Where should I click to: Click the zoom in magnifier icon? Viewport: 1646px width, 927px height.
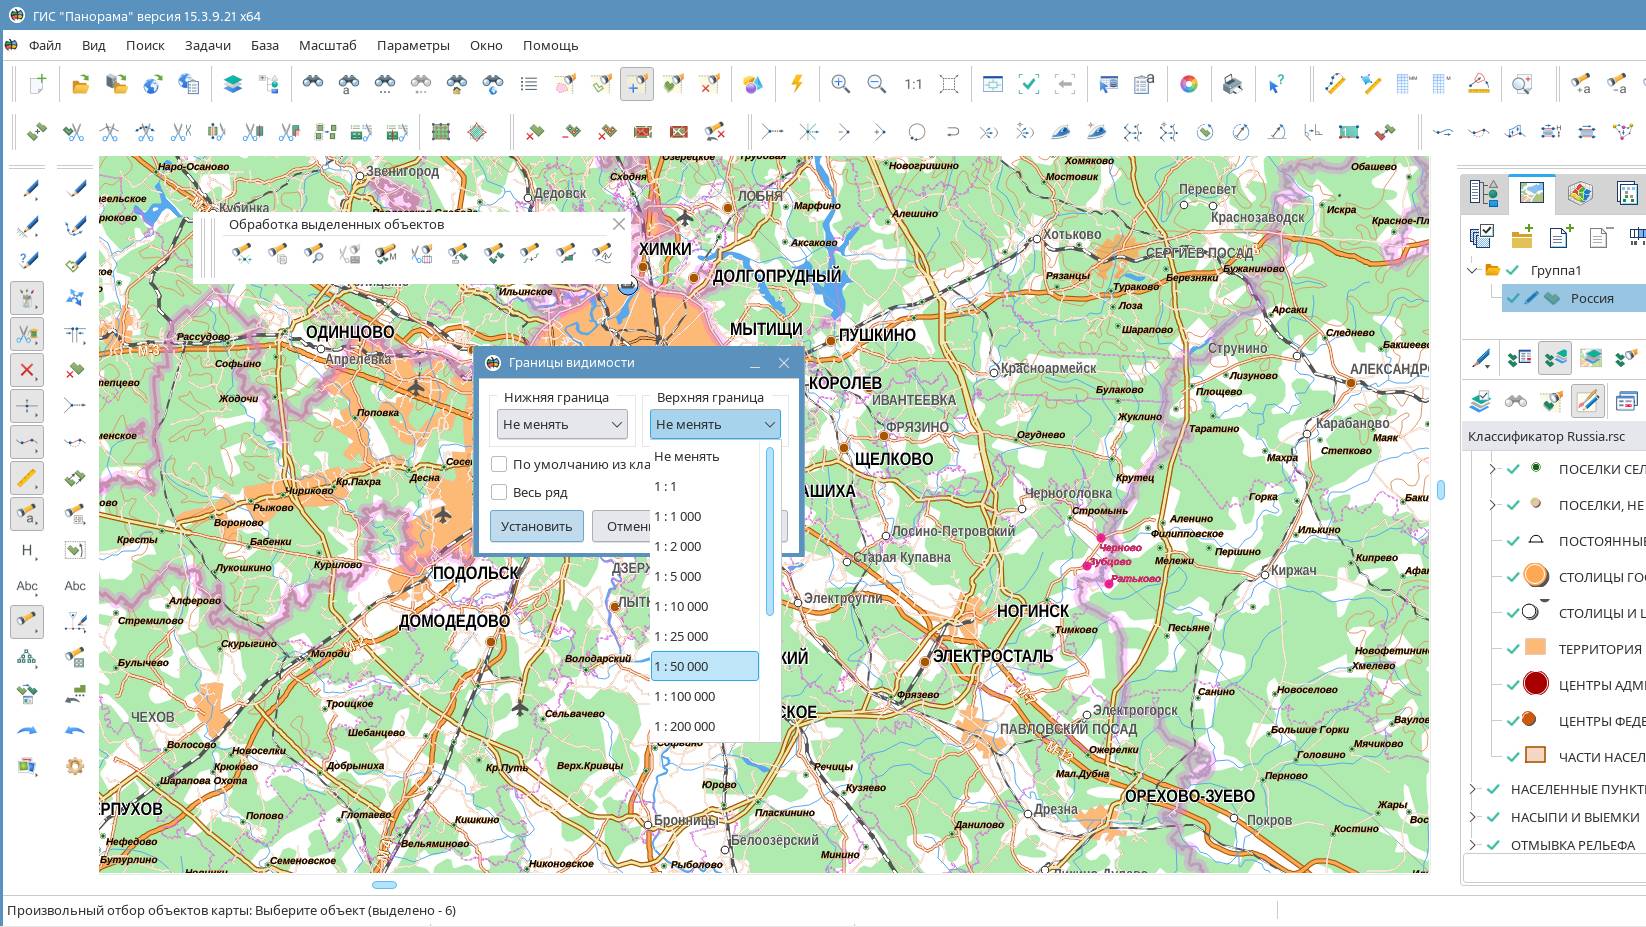click(840, 85)
